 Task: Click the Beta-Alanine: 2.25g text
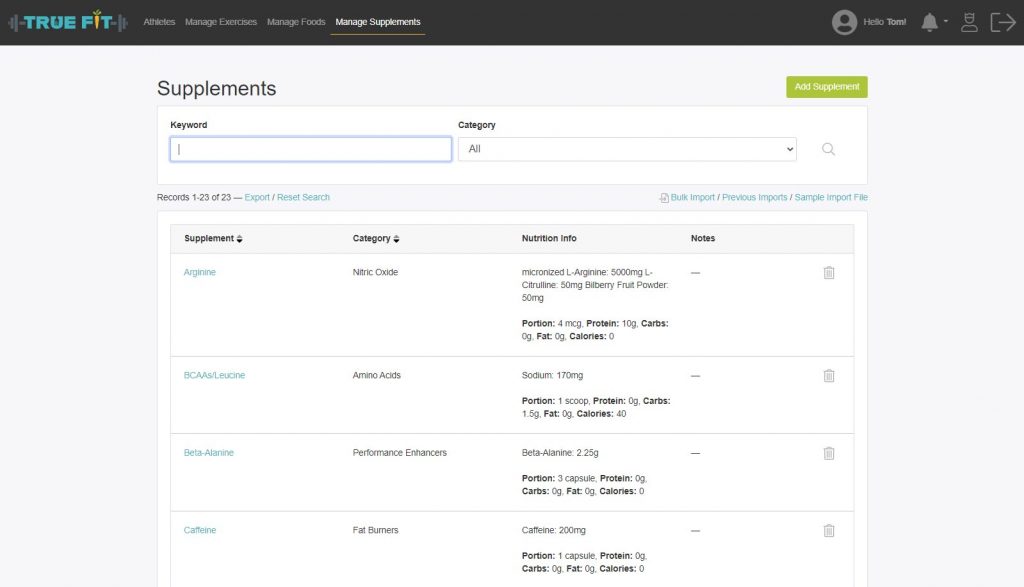tap(560, 452)
